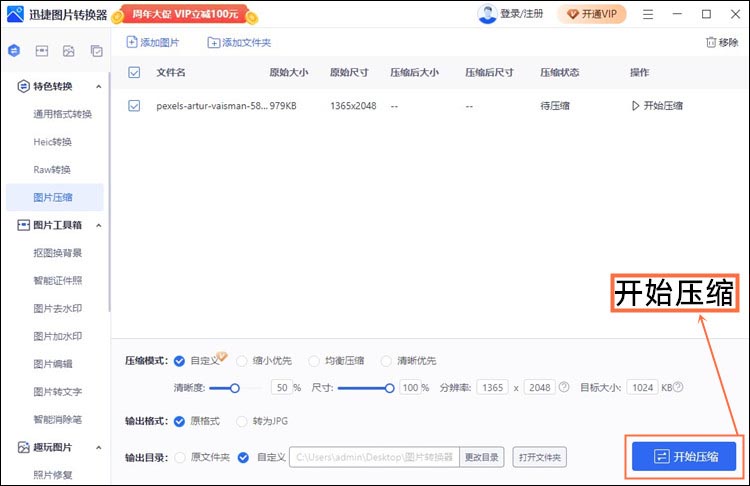Open 抠图换背景 in sidebar

point(57,253)
